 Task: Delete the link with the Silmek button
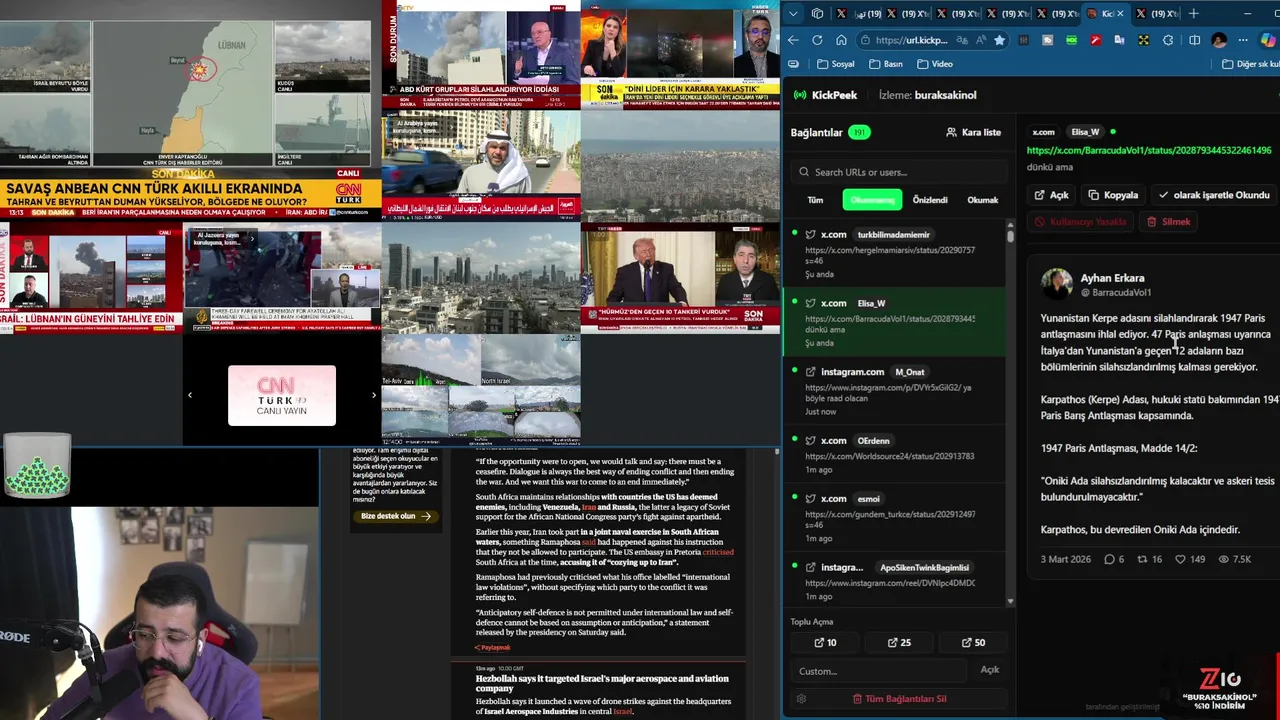[x=1168, y=222]
